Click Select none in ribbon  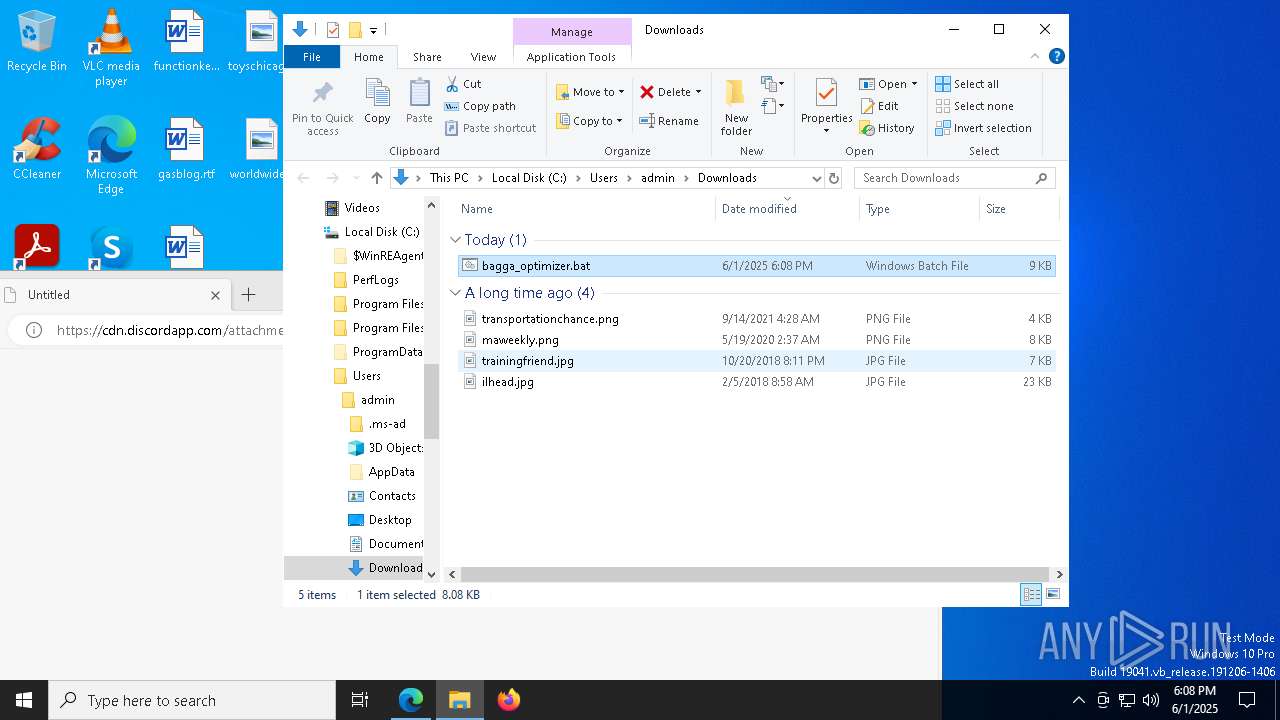975,106
